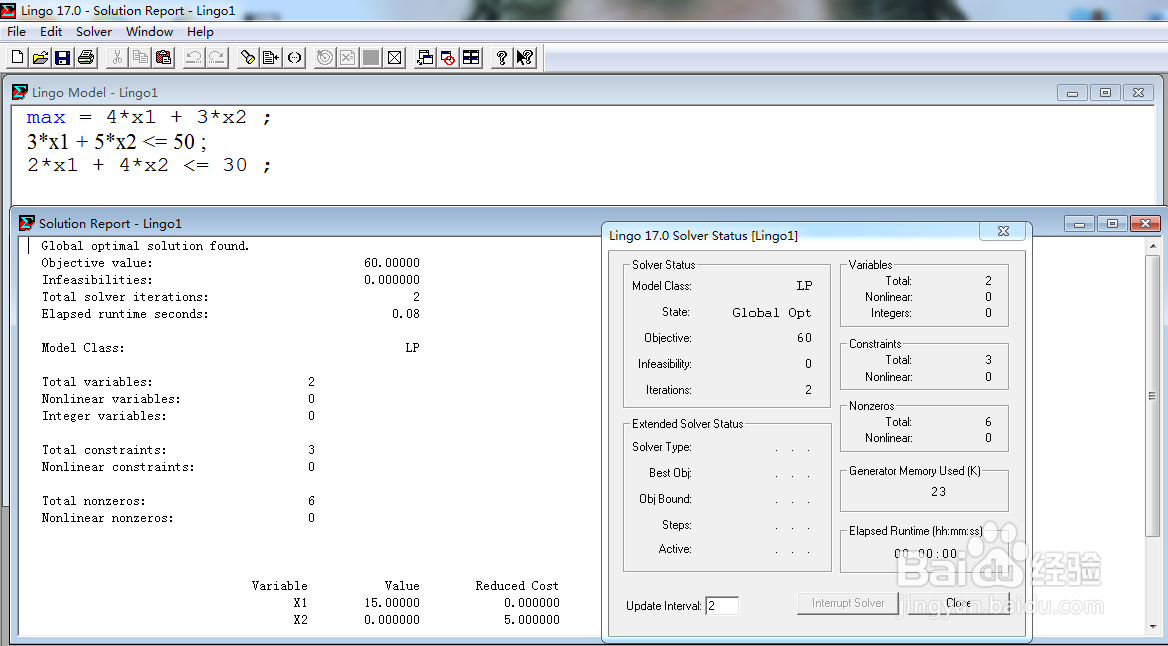The width and height of the screenshot is (1168, 646).
Task: Click 'Global Opt' state in Solver Status
Action: [772, 313]
